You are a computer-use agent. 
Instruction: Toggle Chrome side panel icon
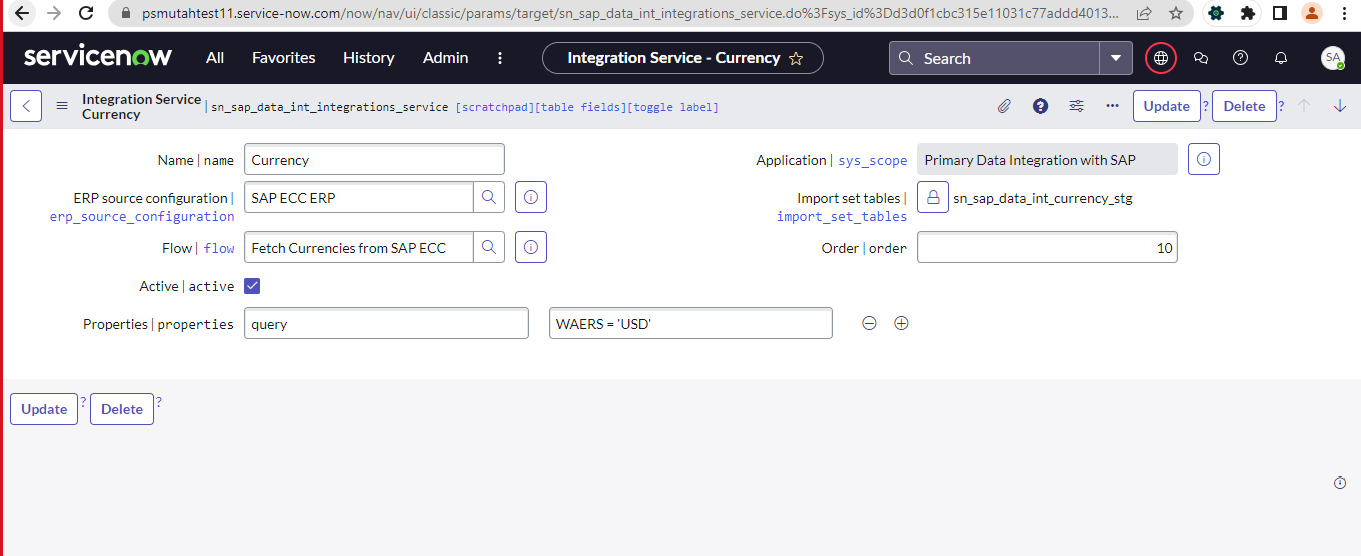coord(1279,14)
